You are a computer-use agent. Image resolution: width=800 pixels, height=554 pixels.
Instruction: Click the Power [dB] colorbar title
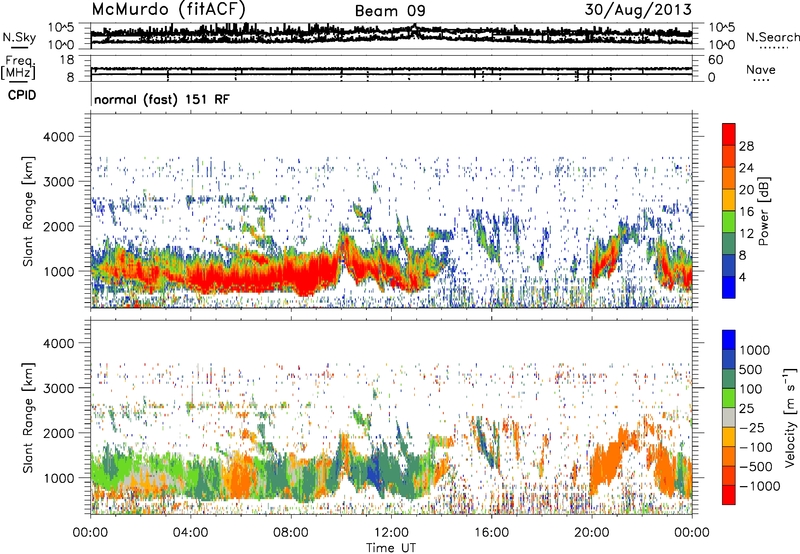[x=763, y=211]
